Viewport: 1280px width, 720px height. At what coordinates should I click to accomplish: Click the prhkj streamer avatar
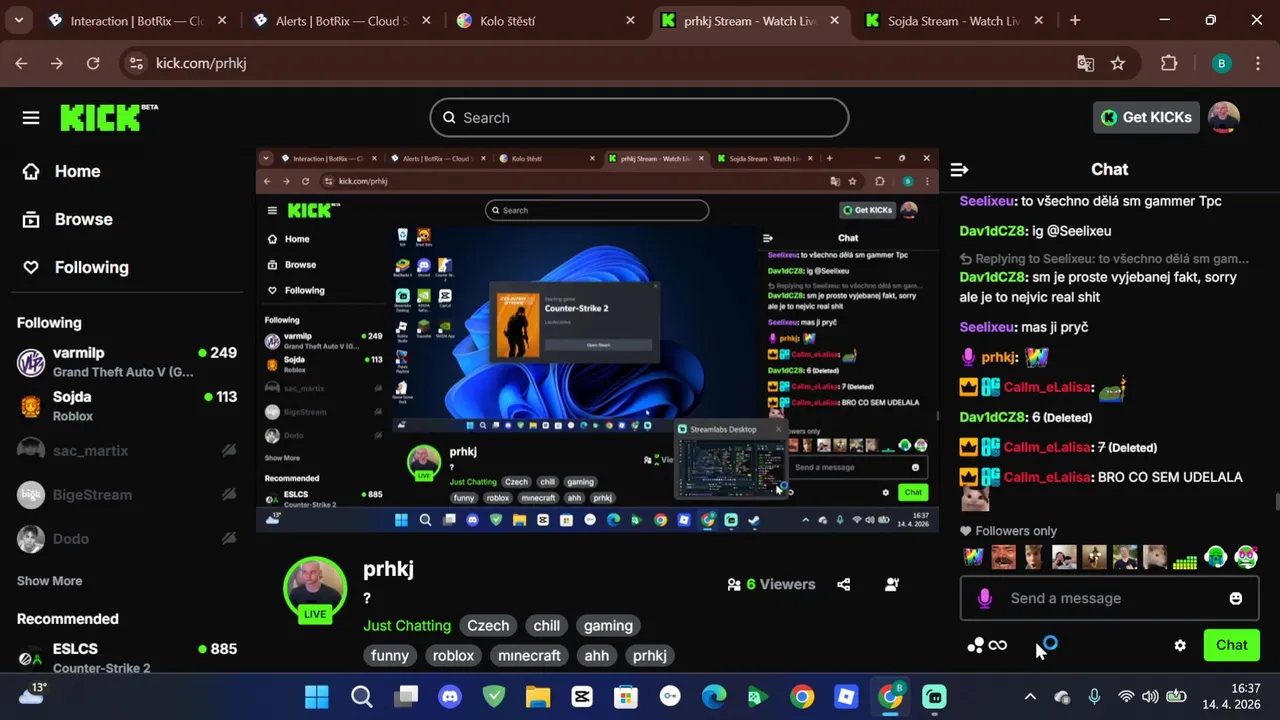coord(315,587)
